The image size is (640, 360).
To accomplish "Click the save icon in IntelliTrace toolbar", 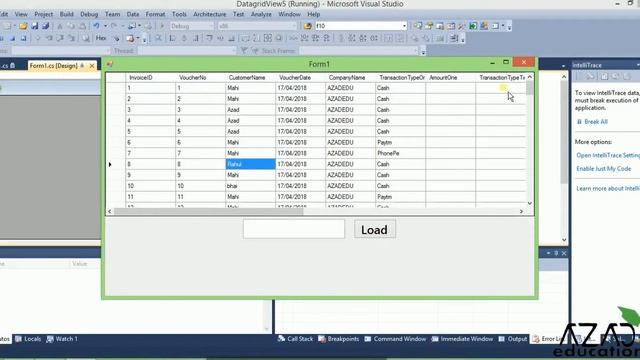I will pyautogui.click(x=604, y=76).
